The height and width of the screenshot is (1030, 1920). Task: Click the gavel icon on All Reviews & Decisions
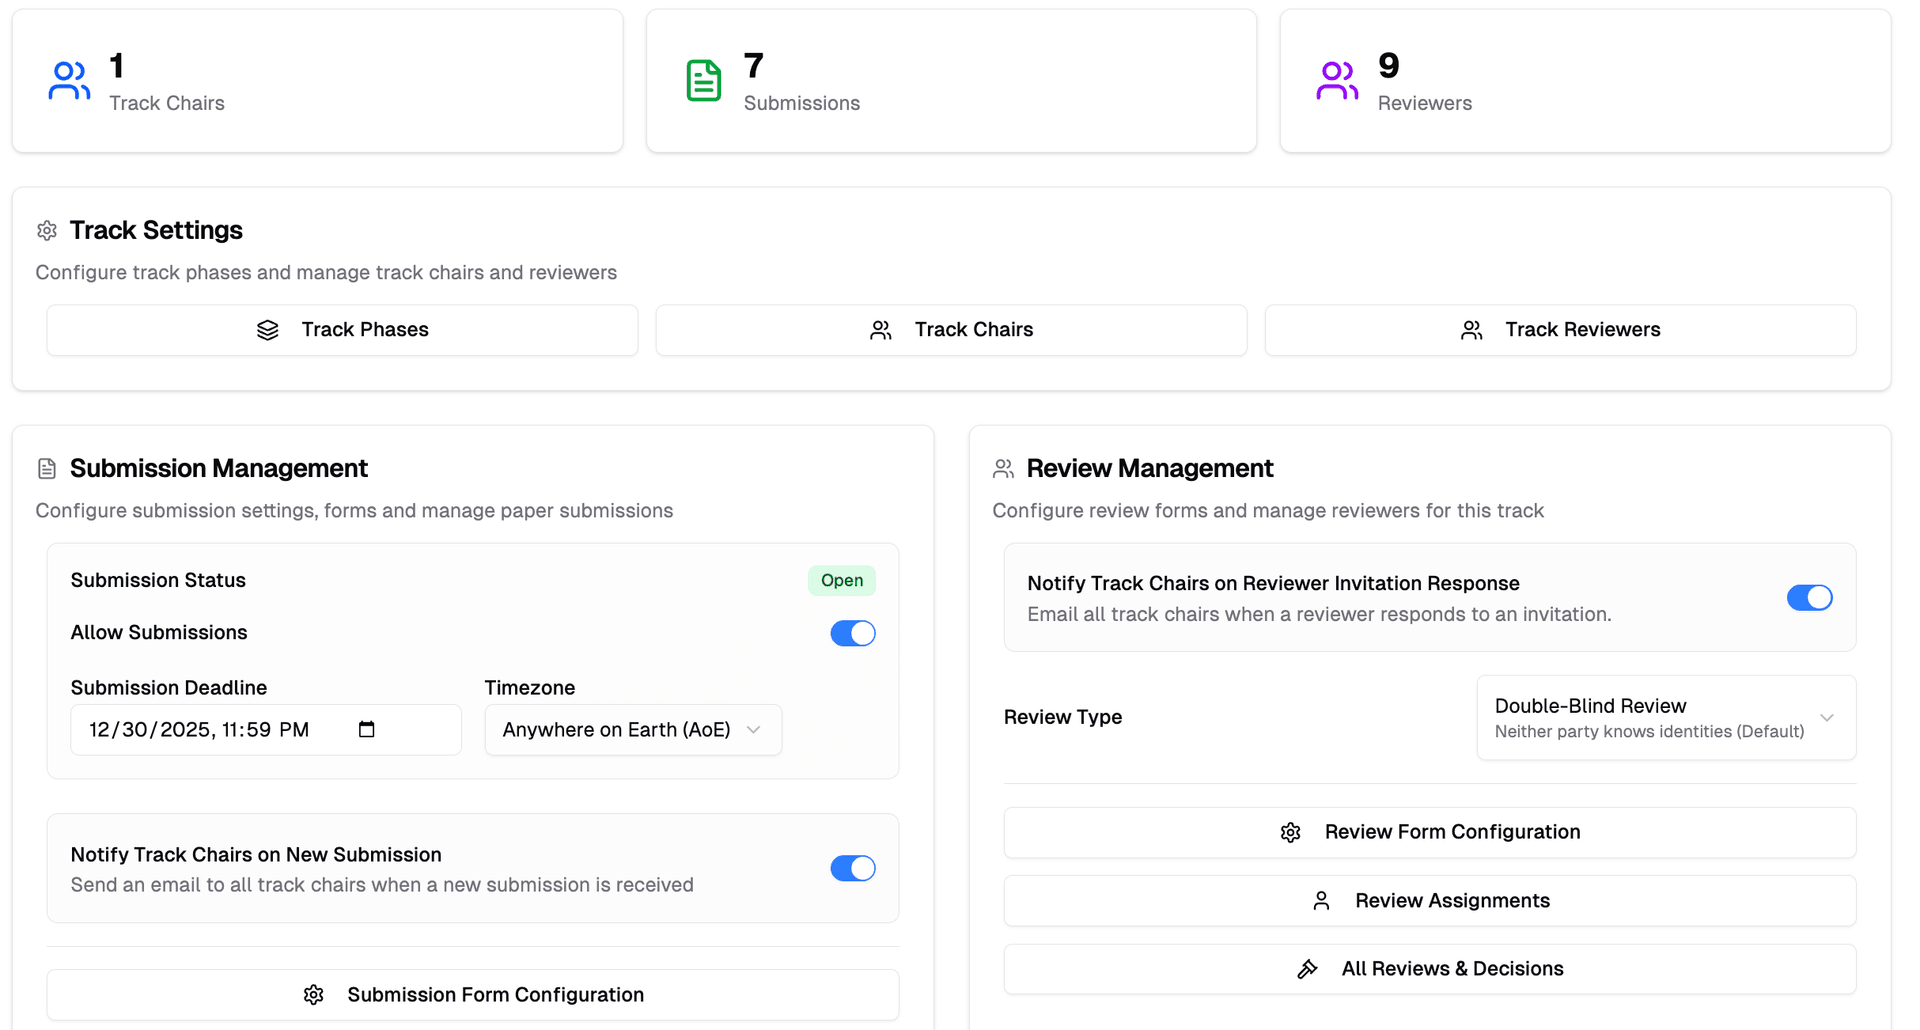[x=1307, y=968]
